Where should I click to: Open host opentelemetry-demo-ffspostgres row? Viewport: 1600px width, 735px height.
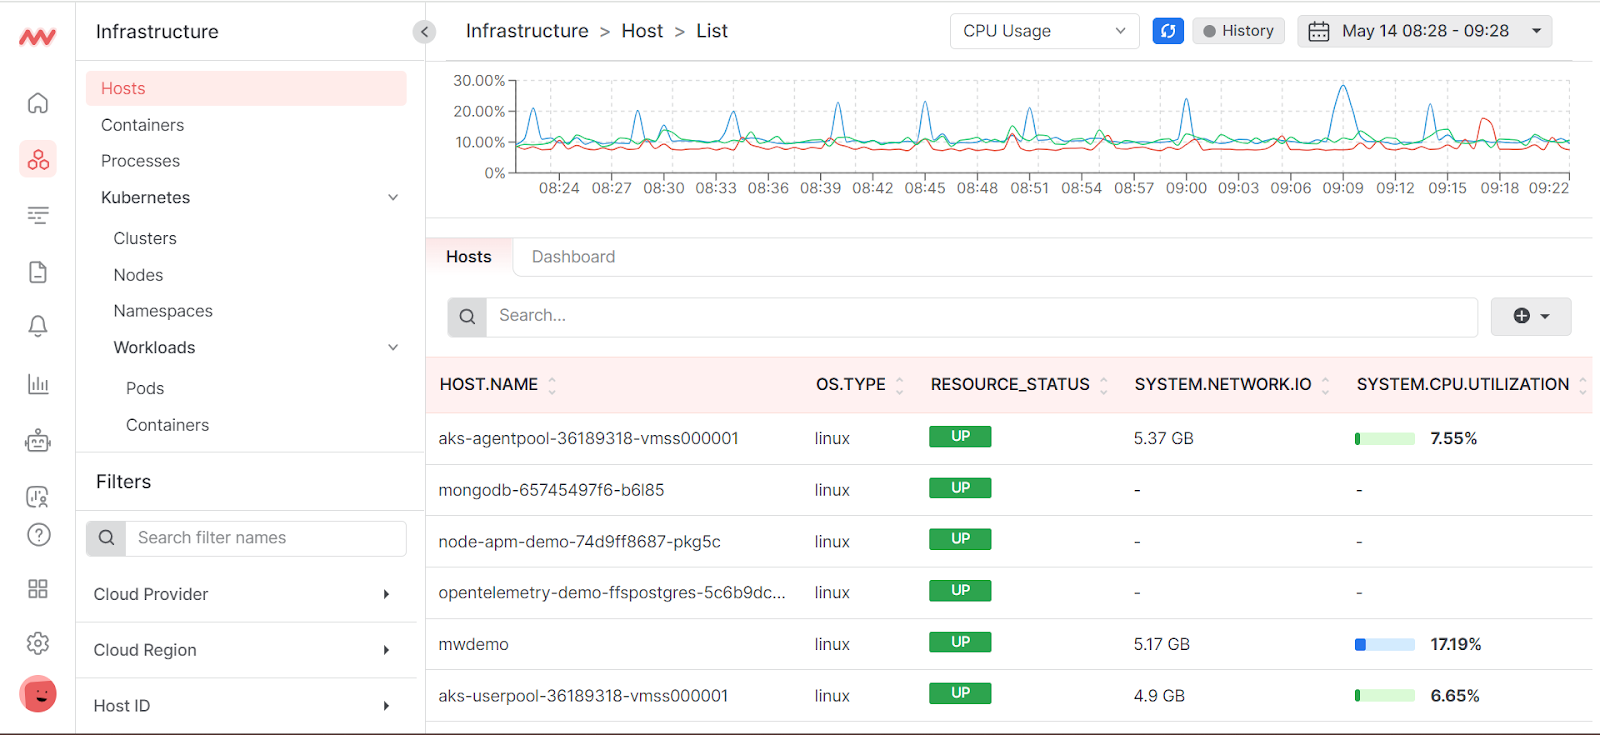click(612, 593)
